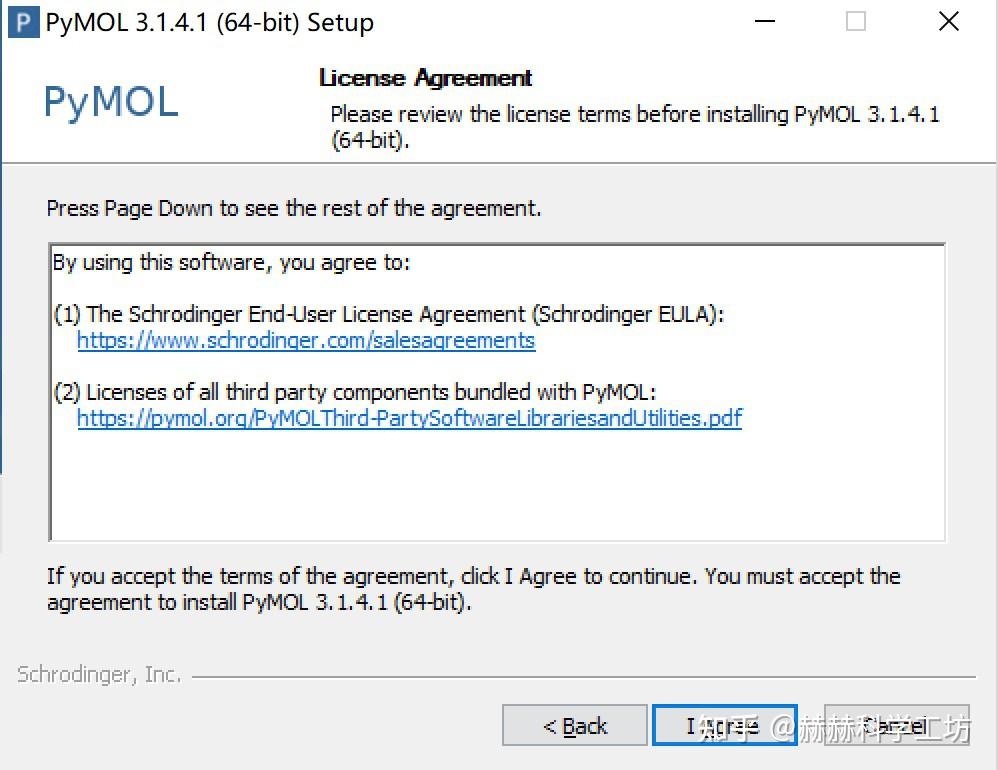Click the 'Press Page Down' instruction text
This screenshot has width=998, height=770.
pyautogui.click(x=294, y=209)
